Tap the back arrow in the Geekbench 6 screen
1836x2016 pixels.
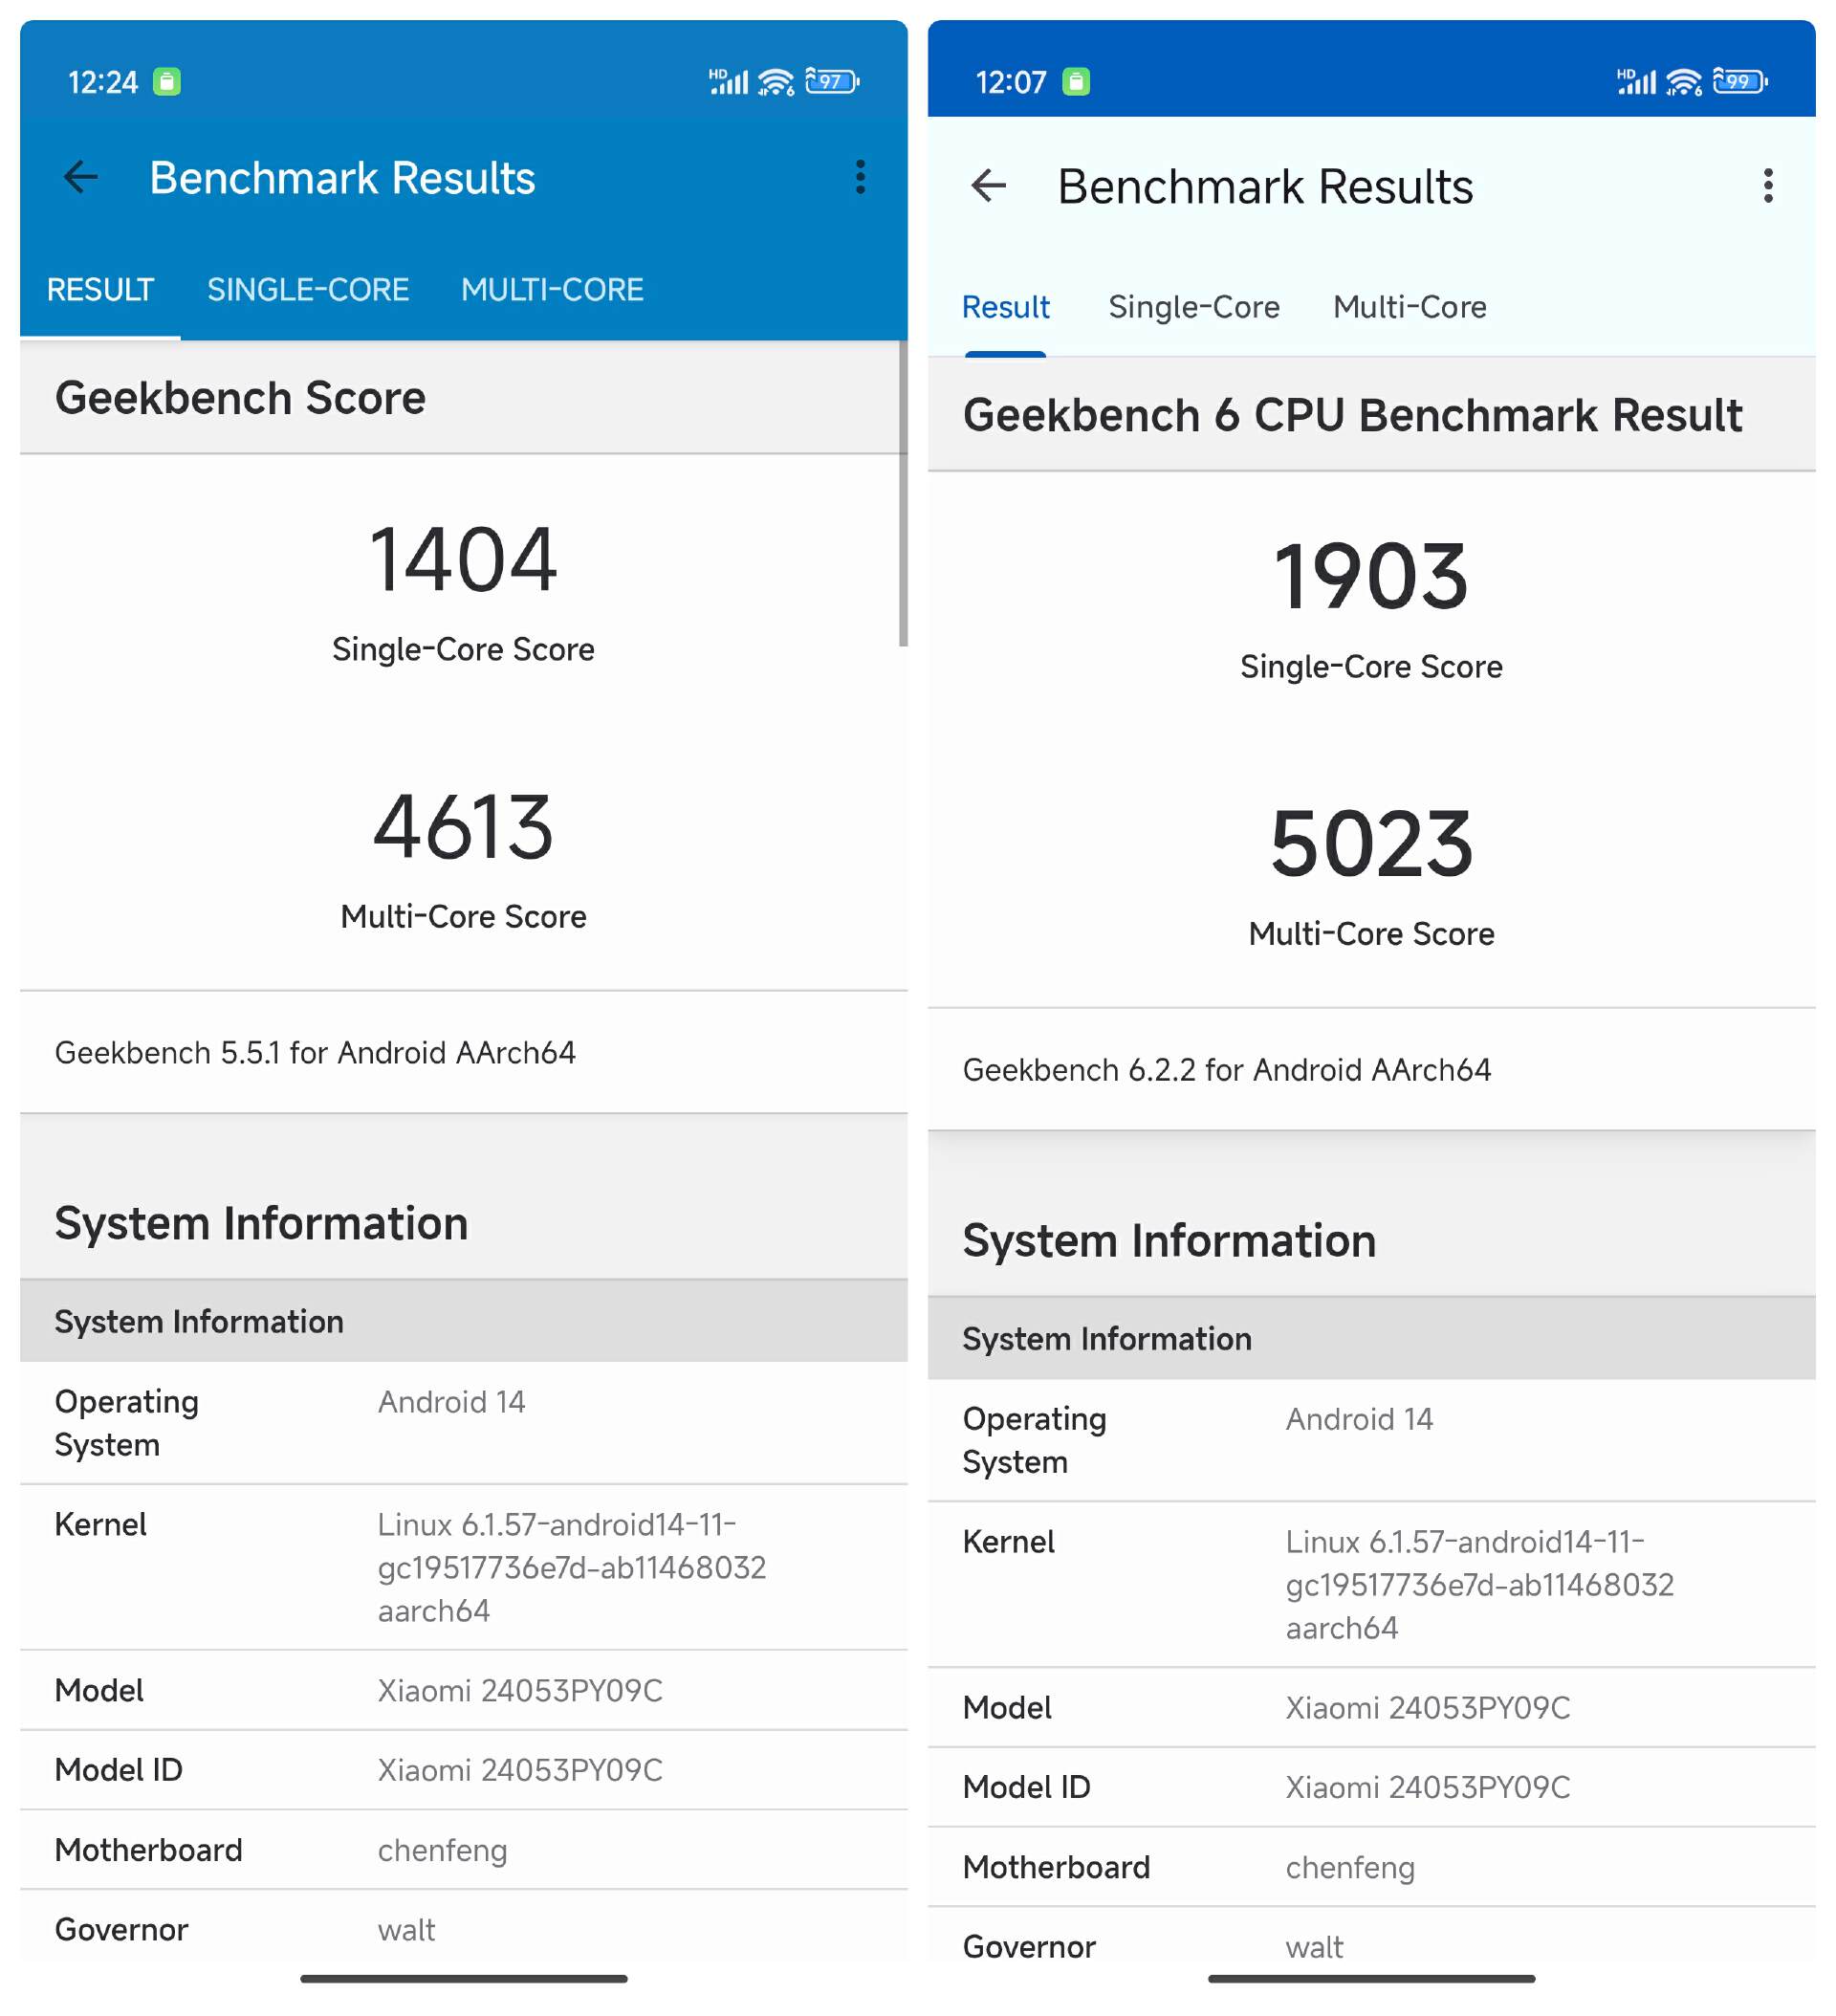point(988,186)
